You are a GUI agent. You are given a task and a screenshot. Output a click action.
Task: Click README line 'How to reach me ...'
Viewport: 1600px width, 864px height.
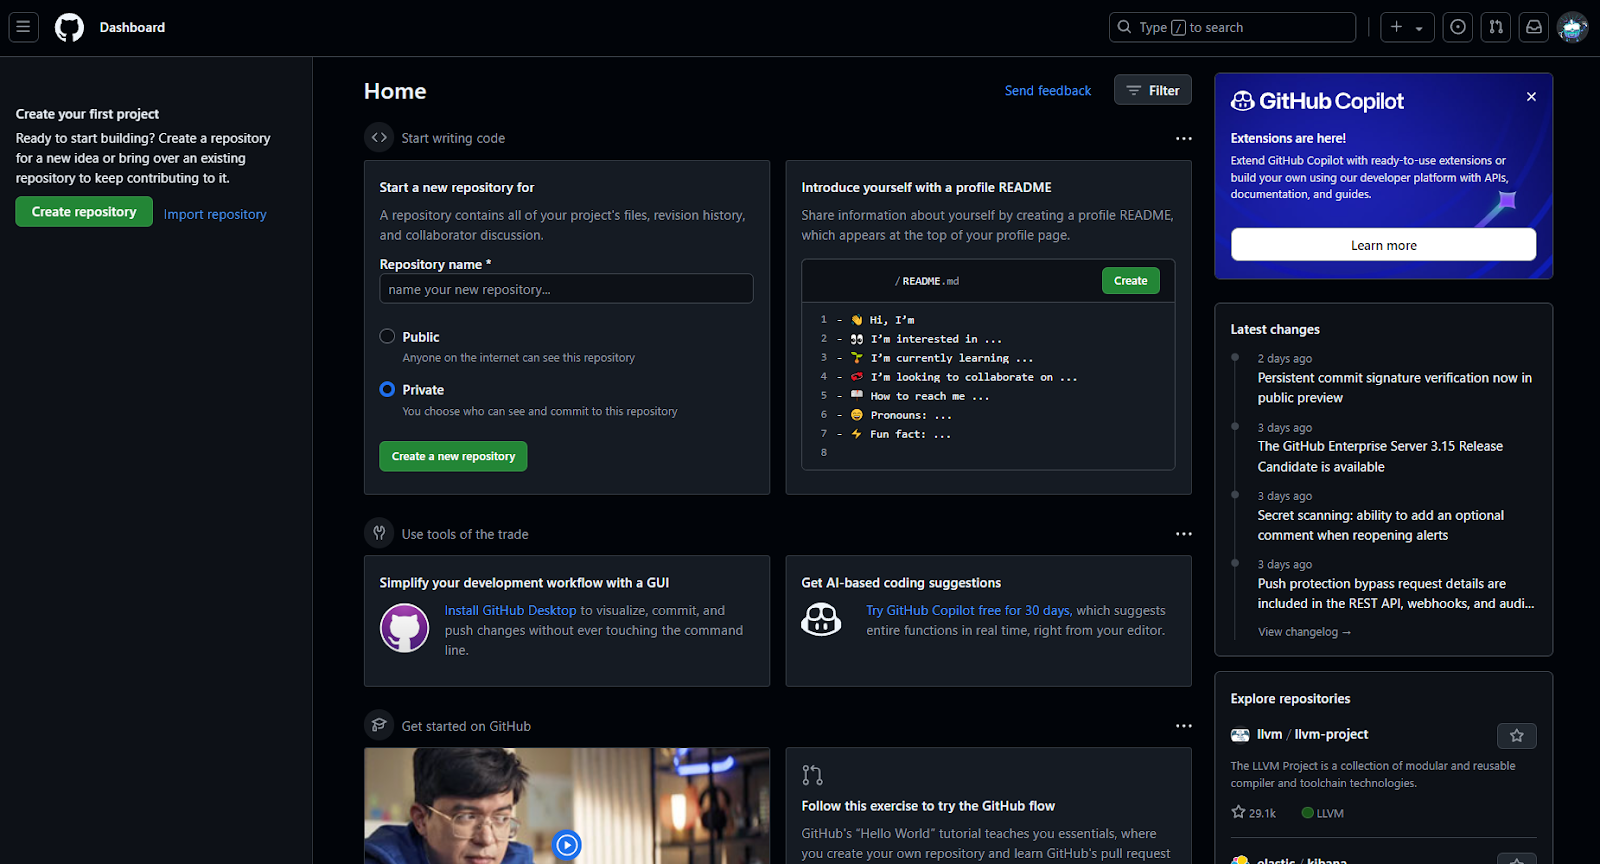coord(930,396)
